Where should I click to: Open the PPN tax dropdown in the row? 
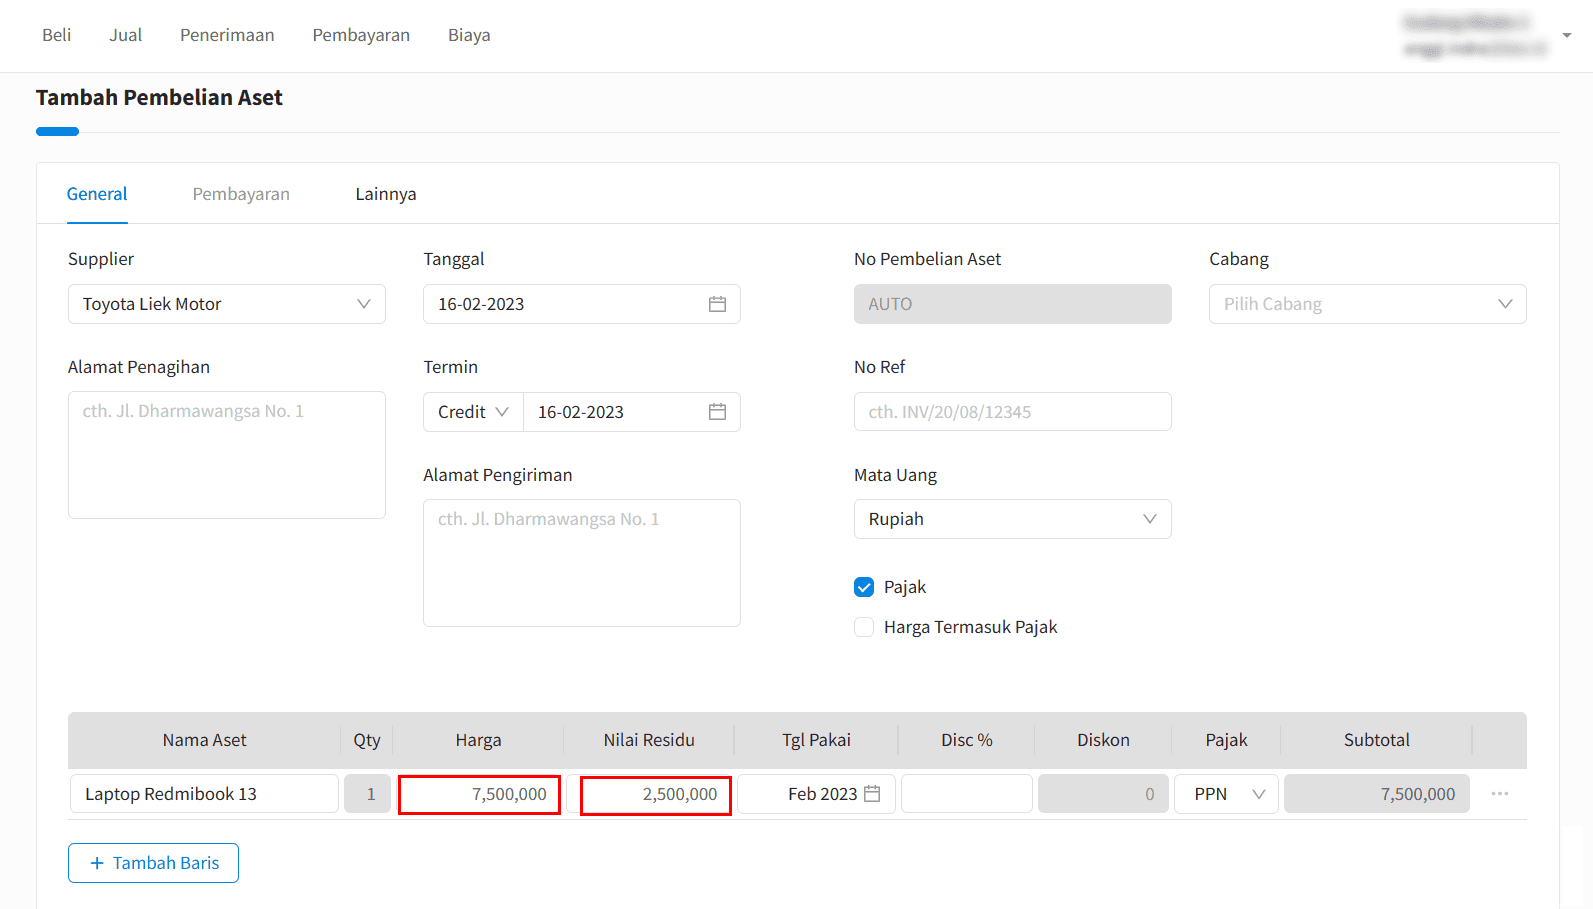click(x=1226, y=794)
